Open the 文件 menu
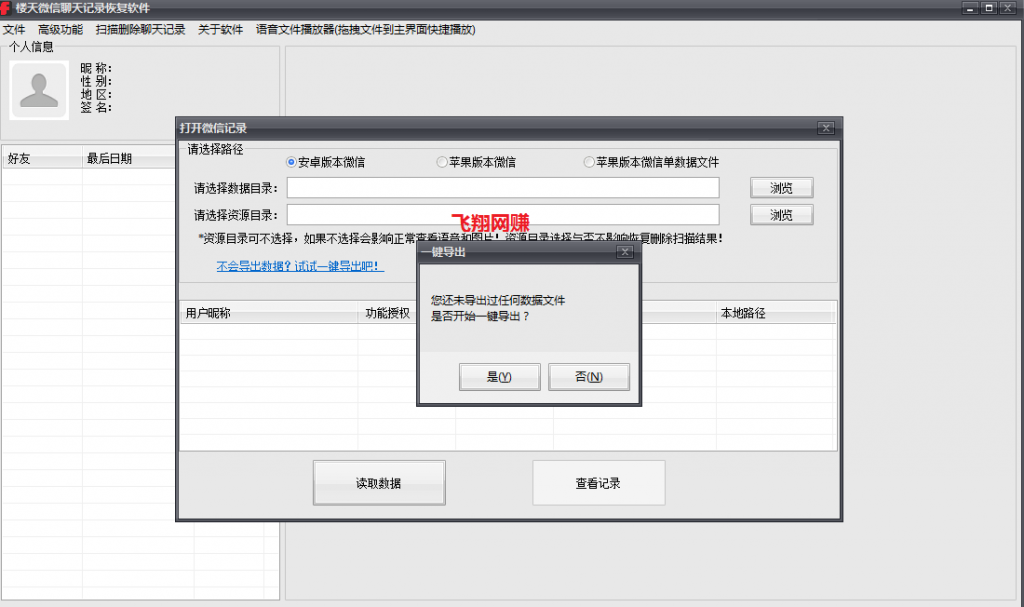This screenshot has height=607, width=1024. pos(14,30)
